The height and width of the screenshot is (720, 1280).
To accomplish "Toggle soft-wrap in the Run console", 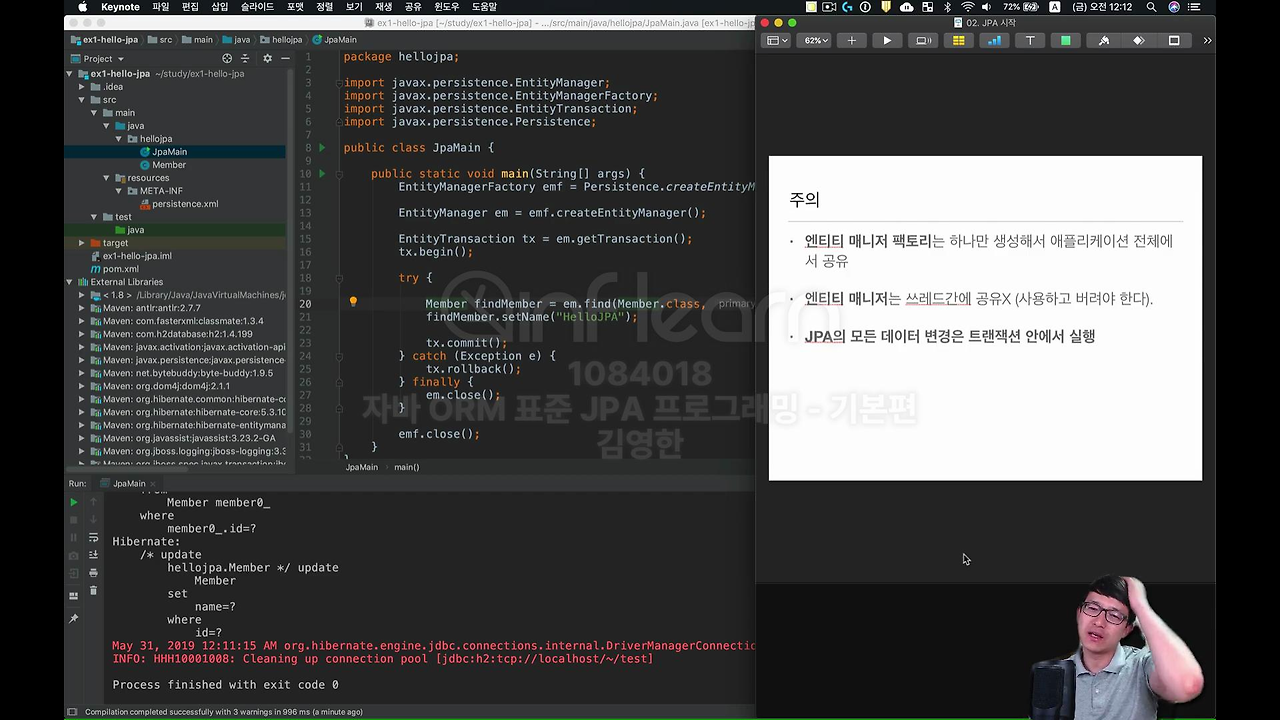I will tap(93, 537).
